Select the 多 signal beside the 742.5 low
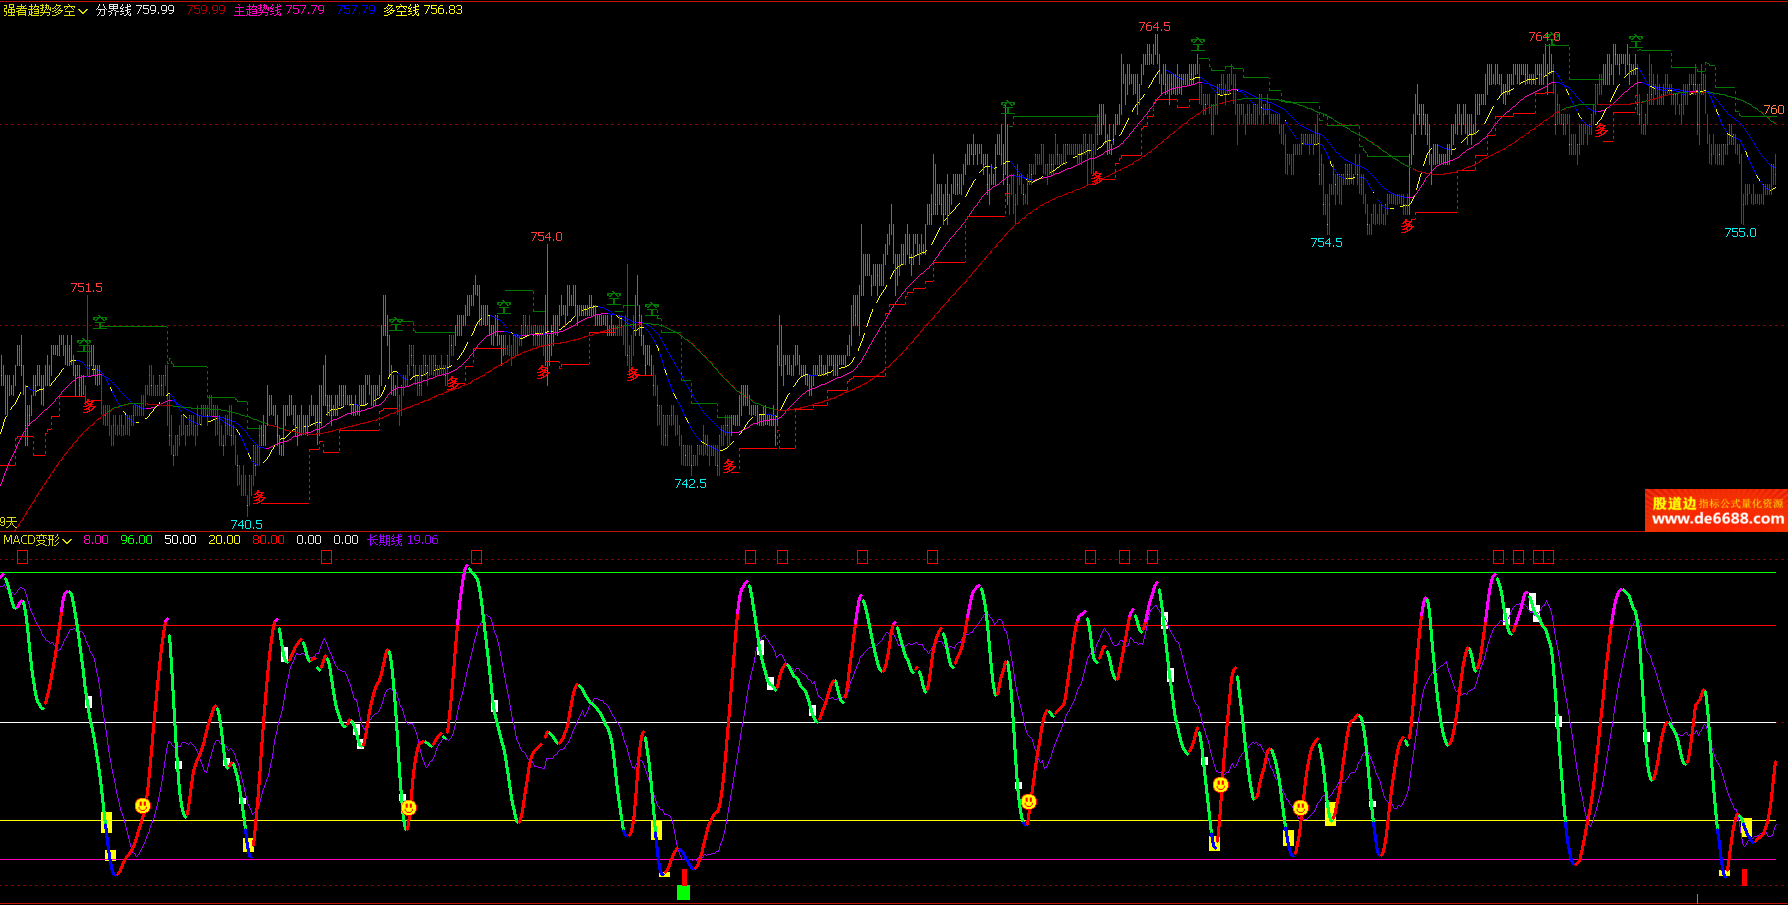The width and height of the screenshot is (1788, 905). (x=731, y=467)
